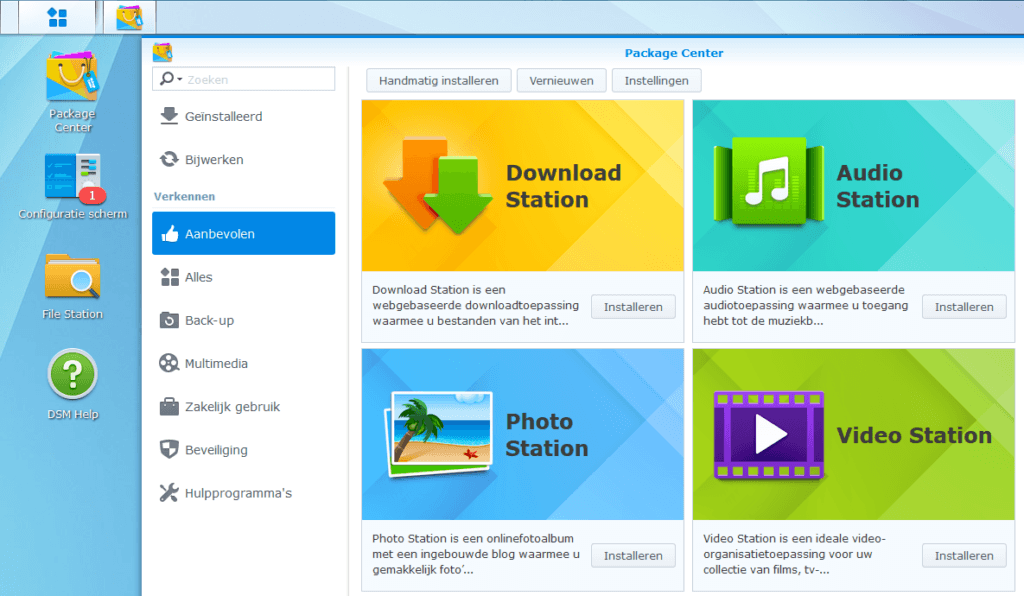
Task: Click the Photo Station description text
Action: click(x=475, y=554)
